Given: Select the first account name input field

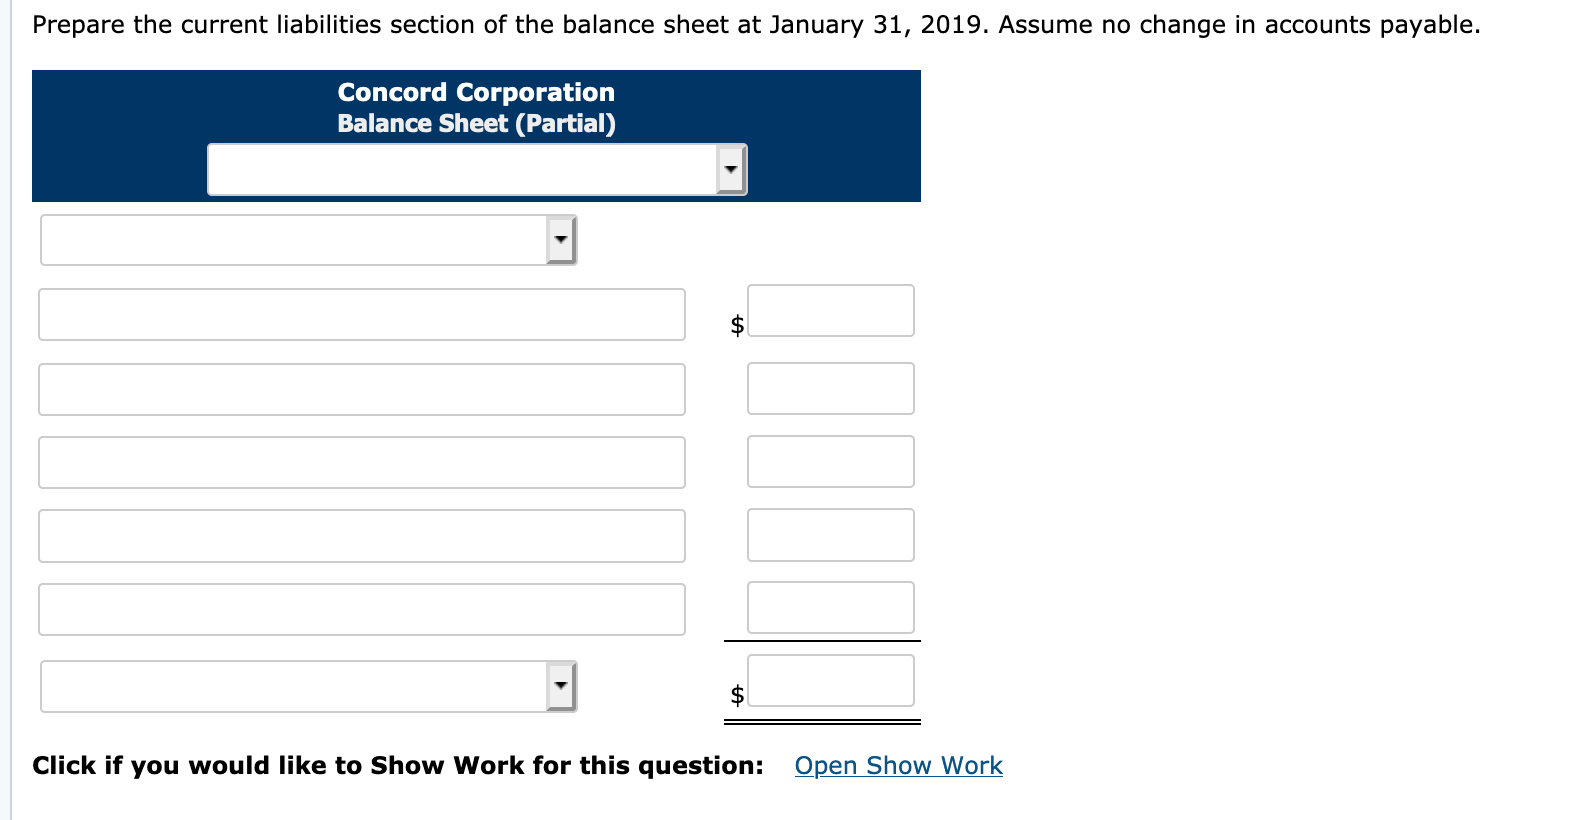Looking at the screenshot, I should click(x=361, y=314).
